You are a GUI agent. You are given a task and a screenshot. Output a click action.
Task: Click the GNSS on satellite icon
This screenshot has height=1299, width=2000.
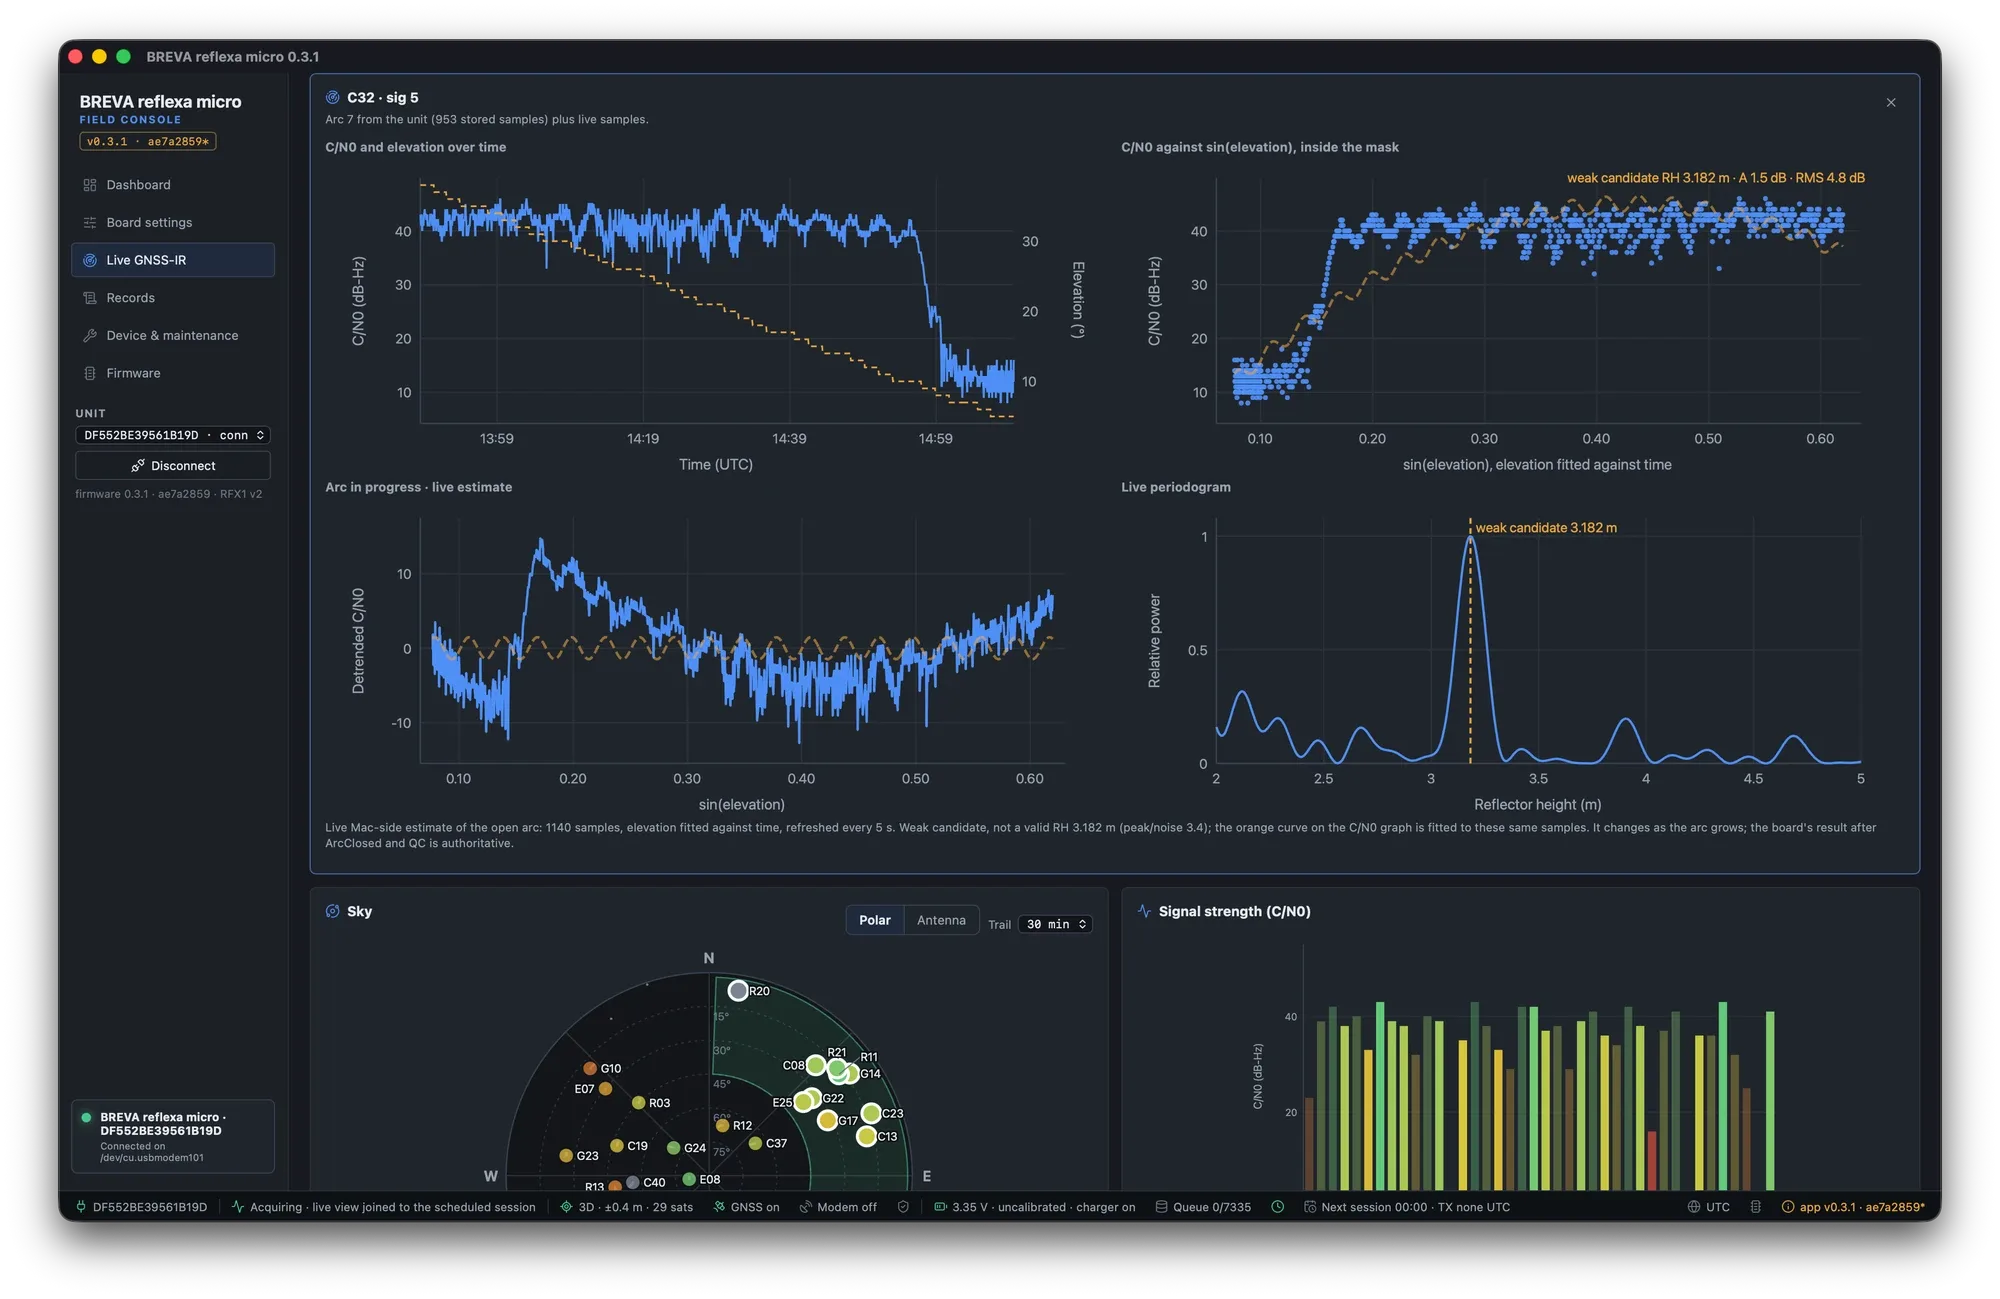[719, 1207]
